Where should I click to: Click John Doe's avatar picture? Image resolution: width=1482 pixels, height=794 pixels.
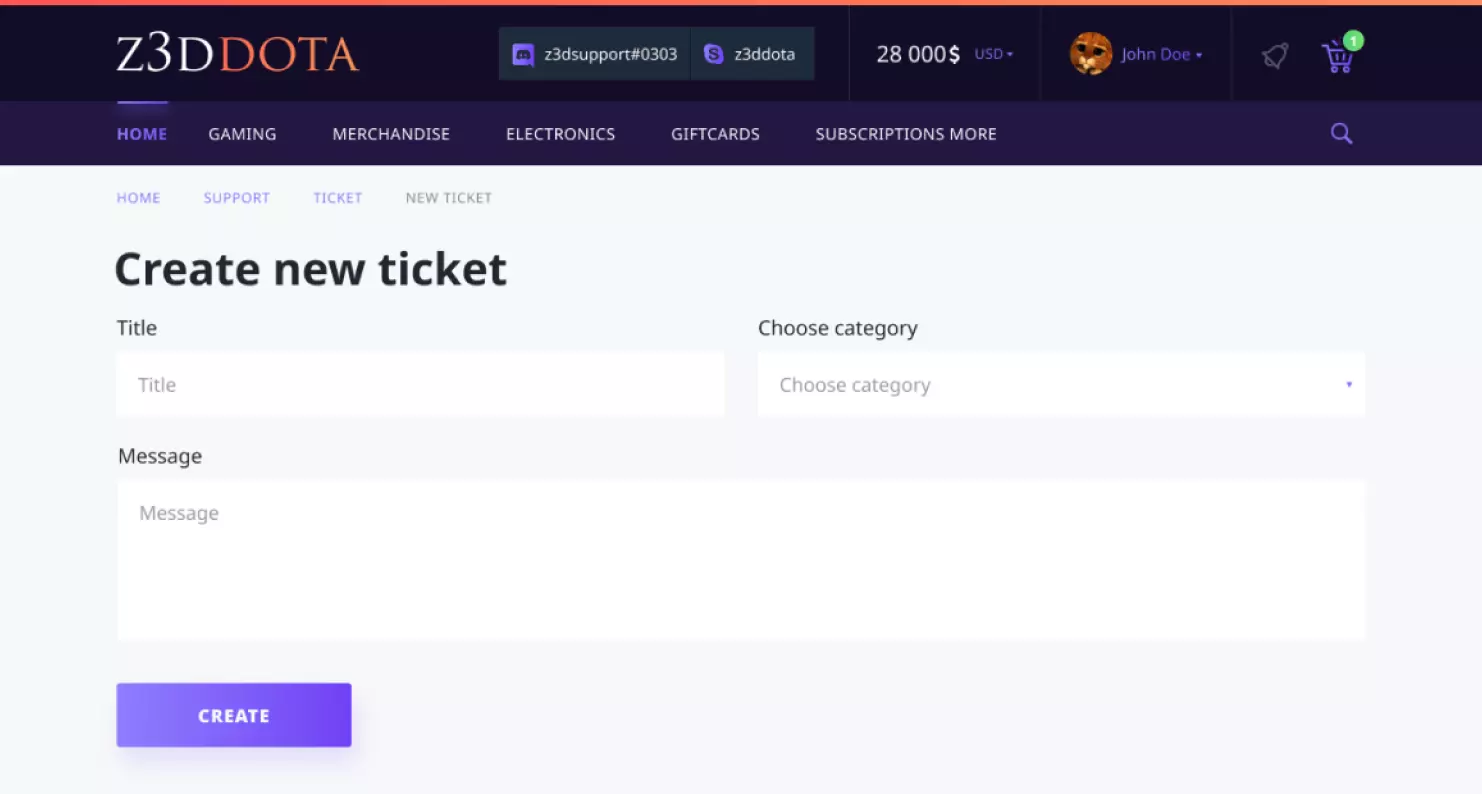(x=1090, y=54)
